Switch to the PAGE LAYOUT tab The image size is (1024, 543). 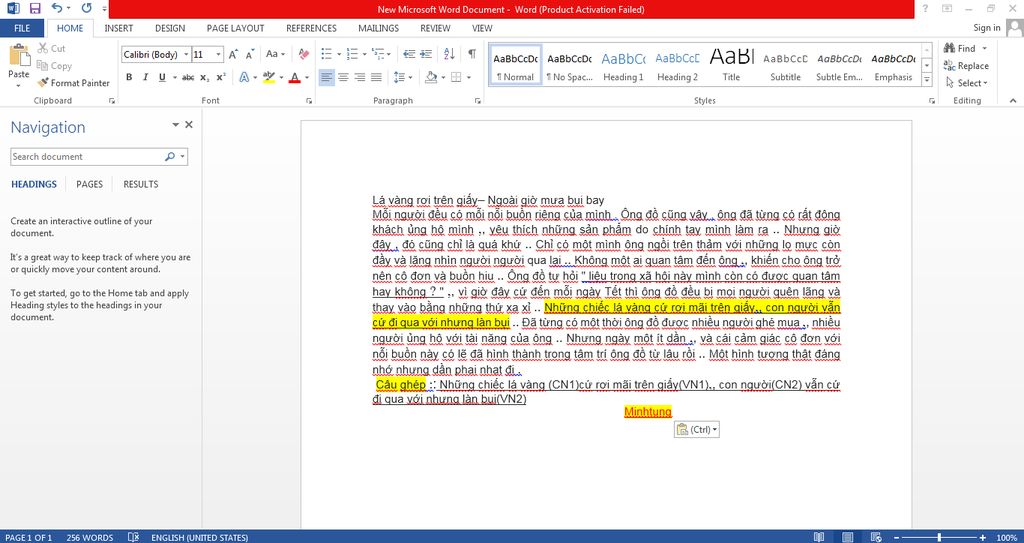(x=235, y=28)
